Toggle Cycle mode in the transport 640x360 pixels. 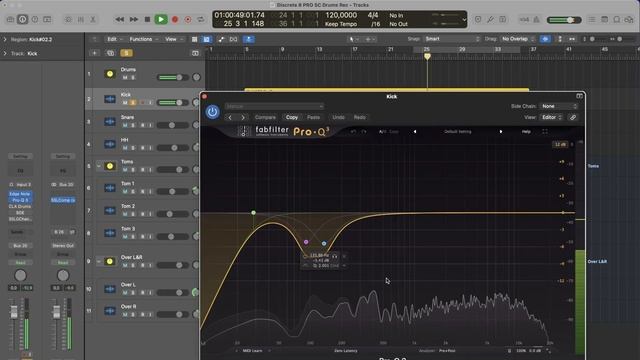tap(201, 19)
